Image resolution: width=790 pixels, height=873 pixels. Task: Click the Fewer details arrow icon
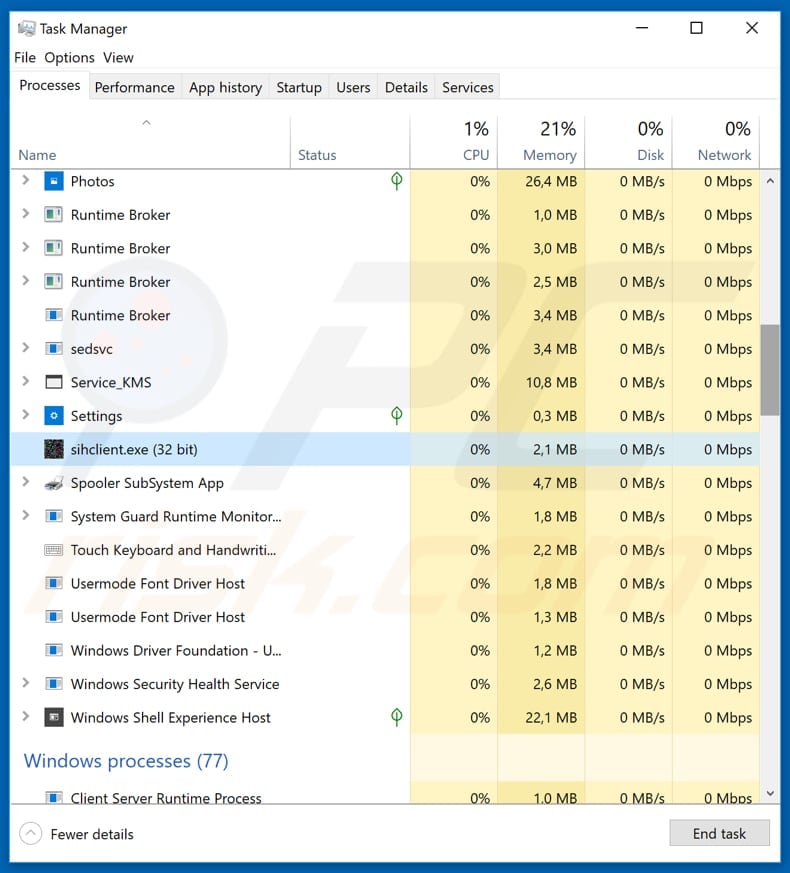pyautogui.click(x=31, y=834)
